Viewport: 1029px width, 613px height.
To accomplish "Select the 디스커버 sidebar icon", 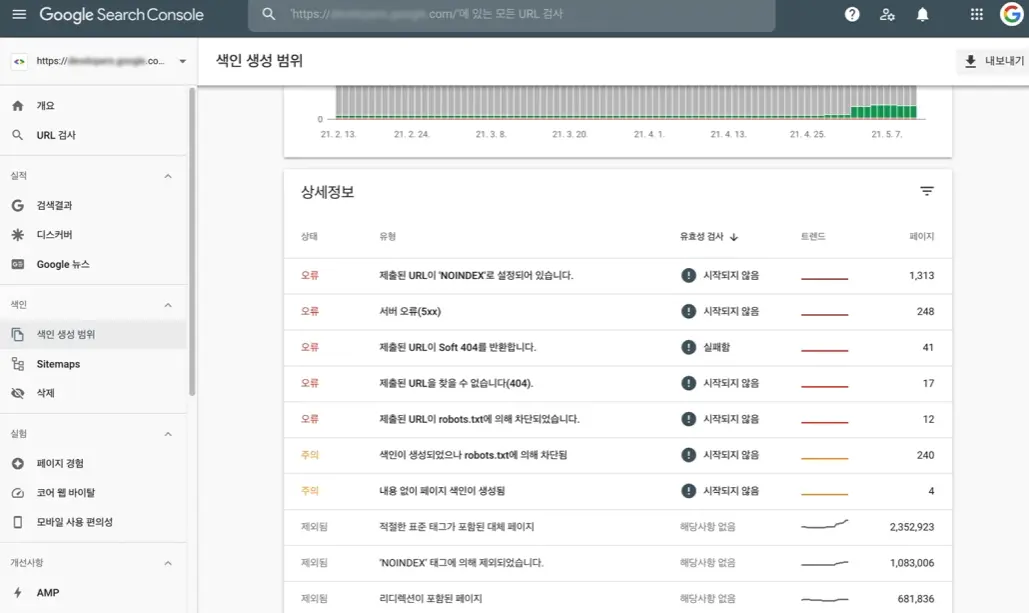I will (x=18, y=232).
